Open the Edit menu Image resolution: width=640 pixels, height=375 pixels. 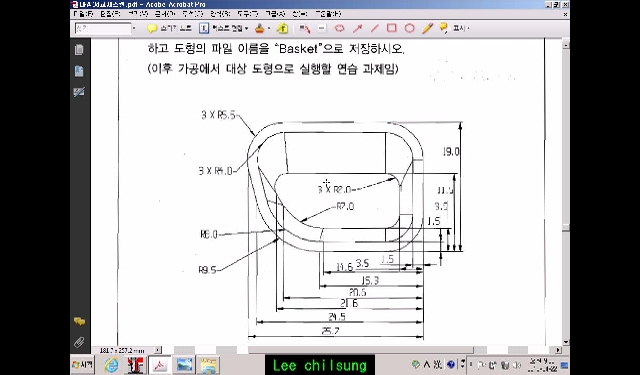pyautogui.click(x=110, y=14)
